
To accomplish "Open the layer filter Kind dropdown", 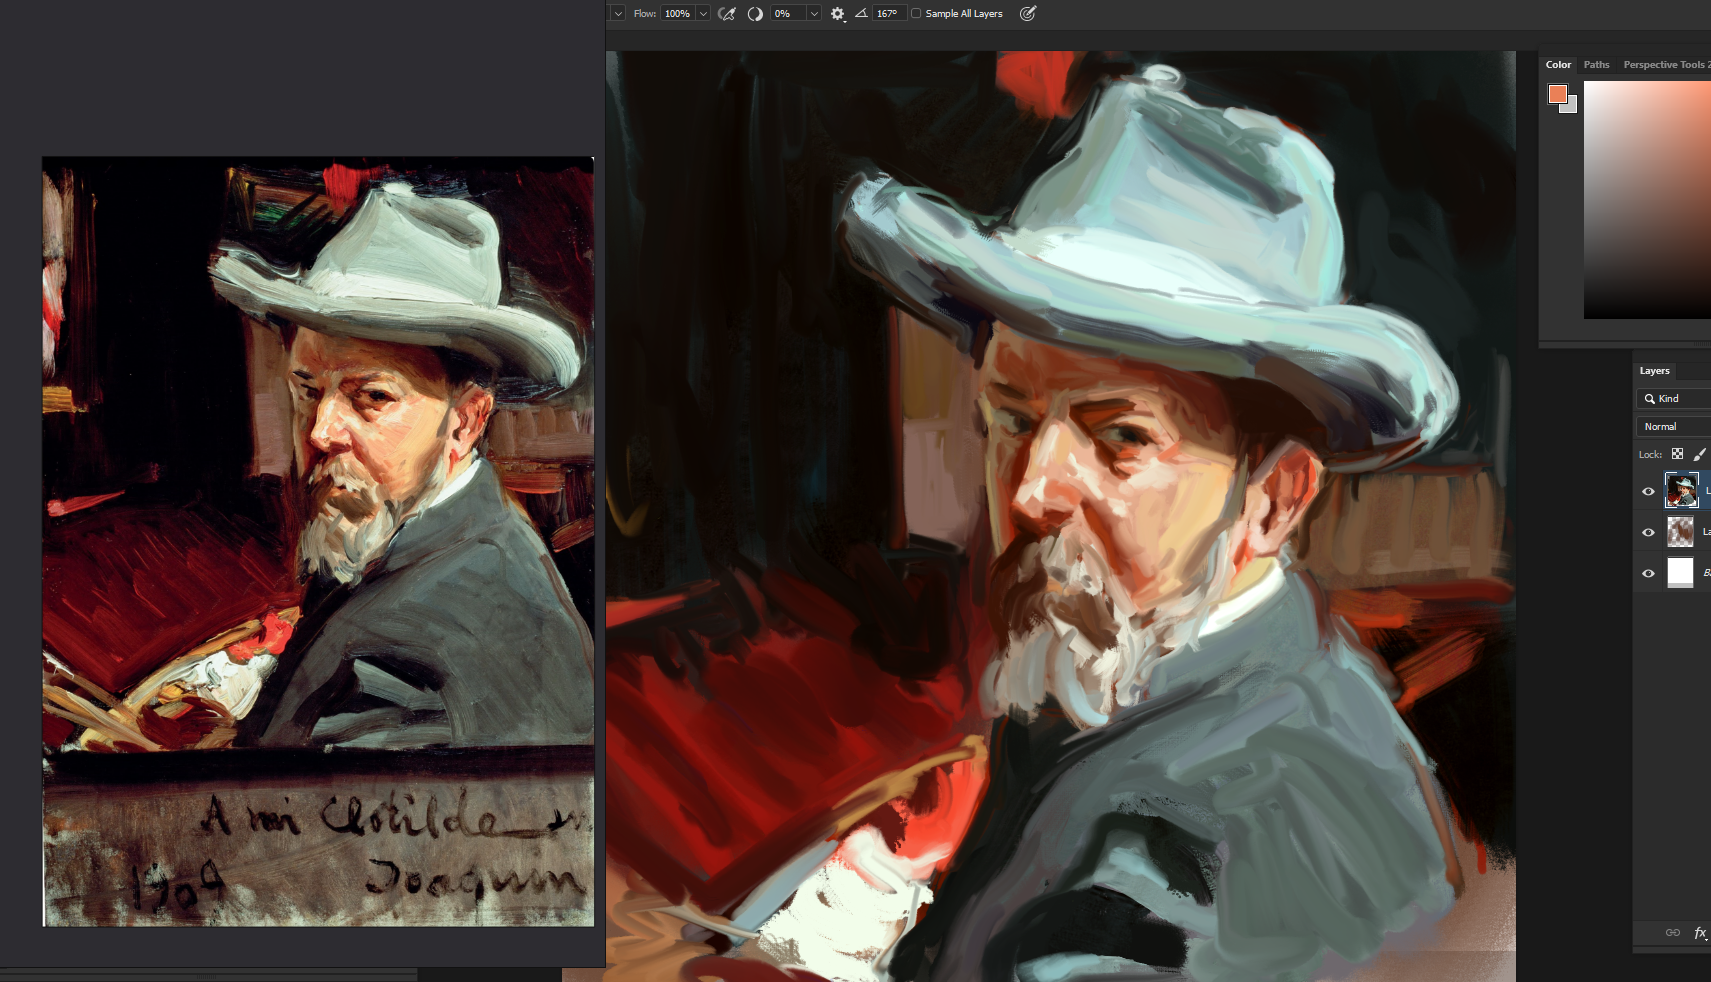I will [x=1673, y=399].
